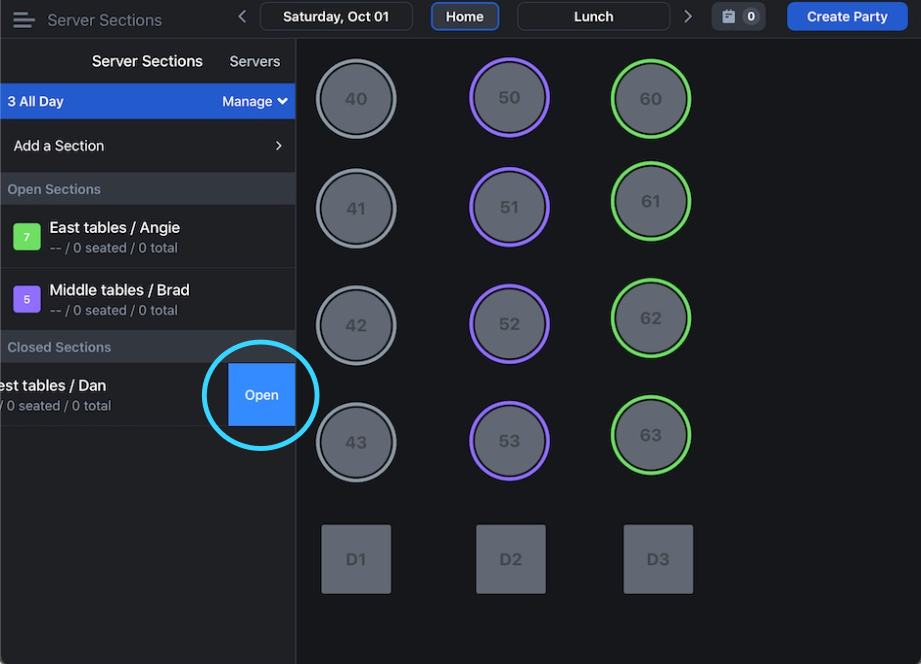This screenshot has height=664, width=921.
Task: Click the purple 5 section badge
Action: (x=26, y=299)
